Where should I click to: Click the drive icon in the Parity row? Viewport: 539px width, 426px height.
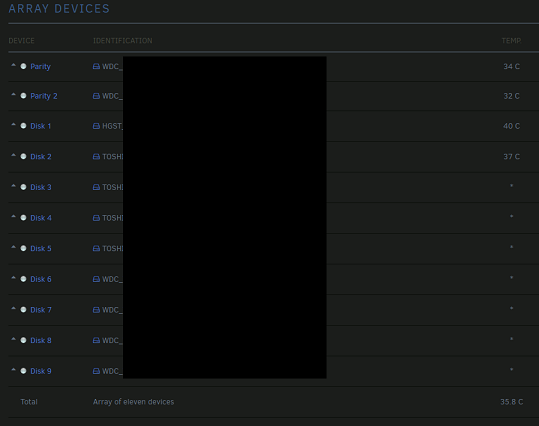96,66
